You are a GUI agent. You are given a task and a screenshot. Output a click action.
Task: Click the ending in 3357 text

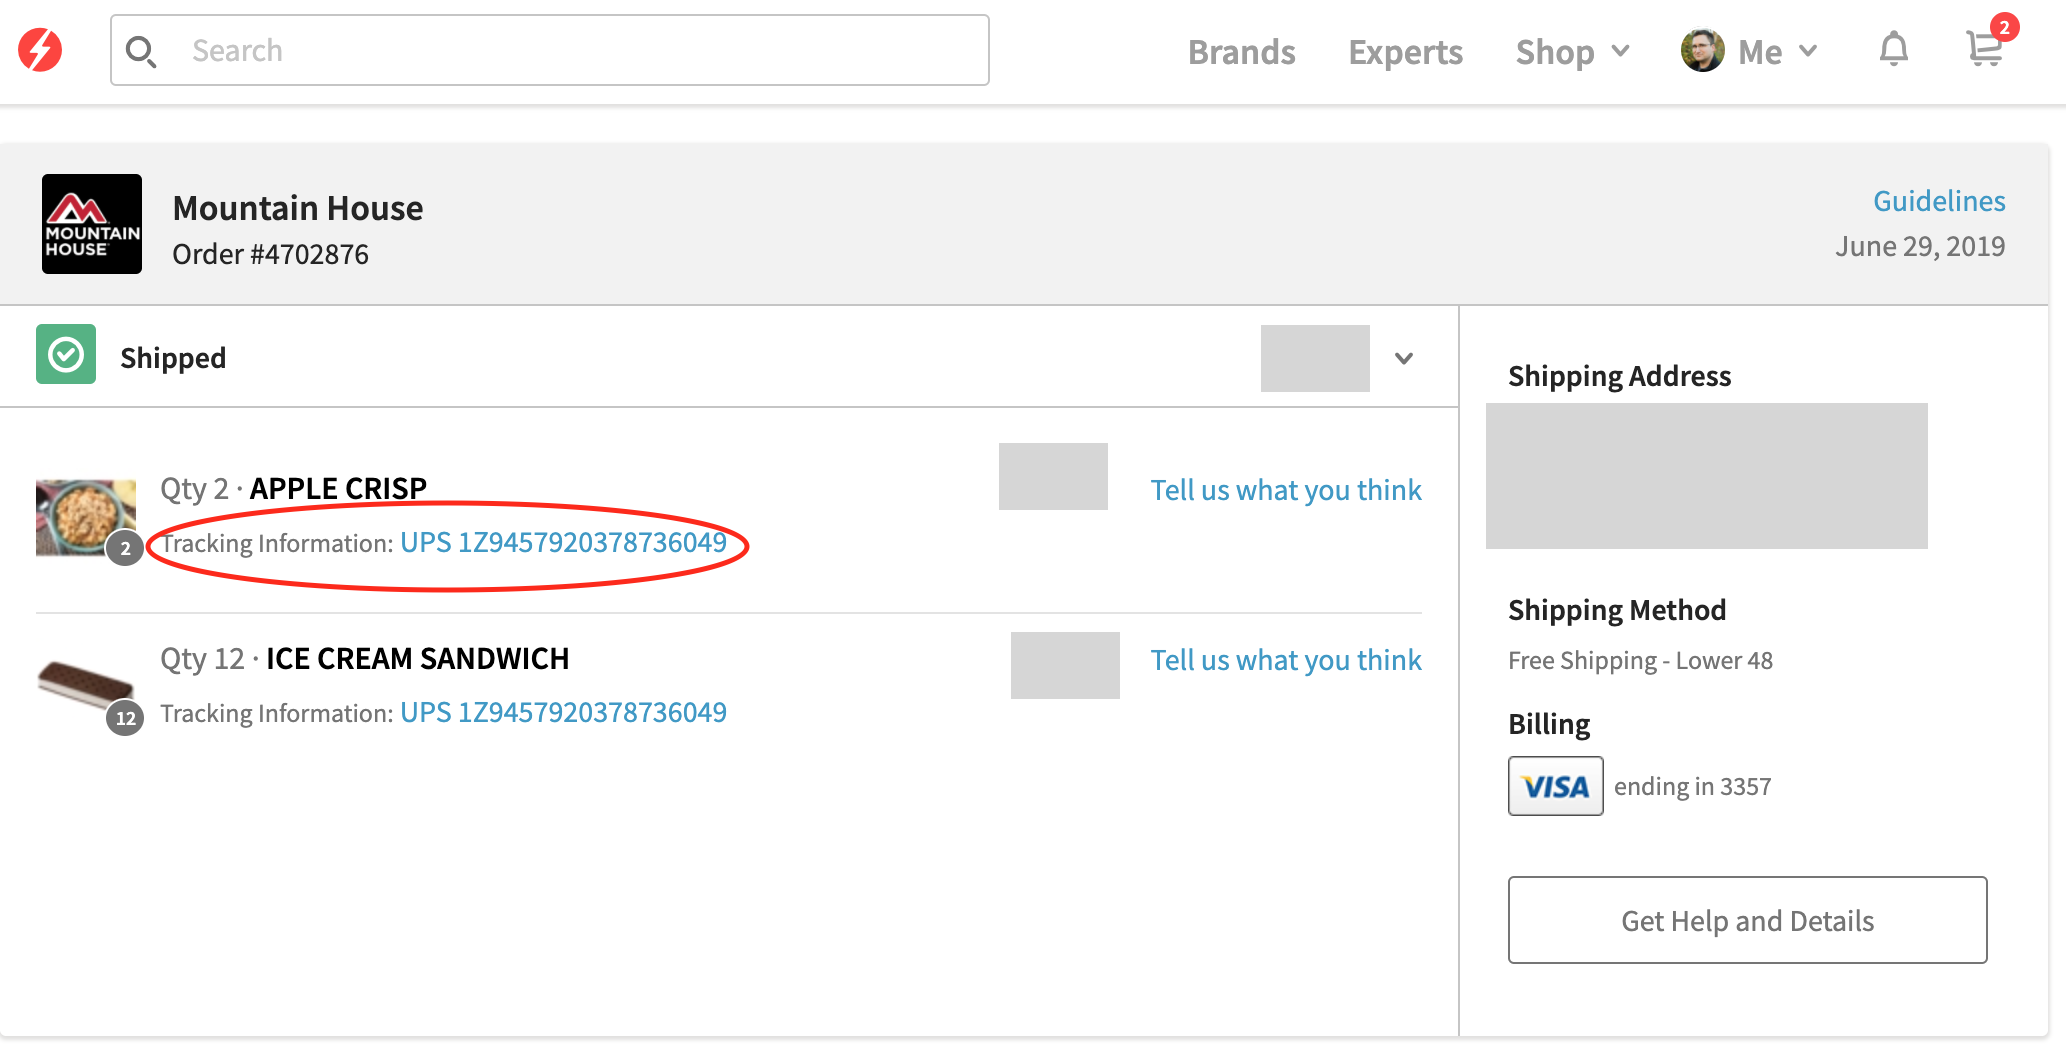click(x=1692, y=786)
